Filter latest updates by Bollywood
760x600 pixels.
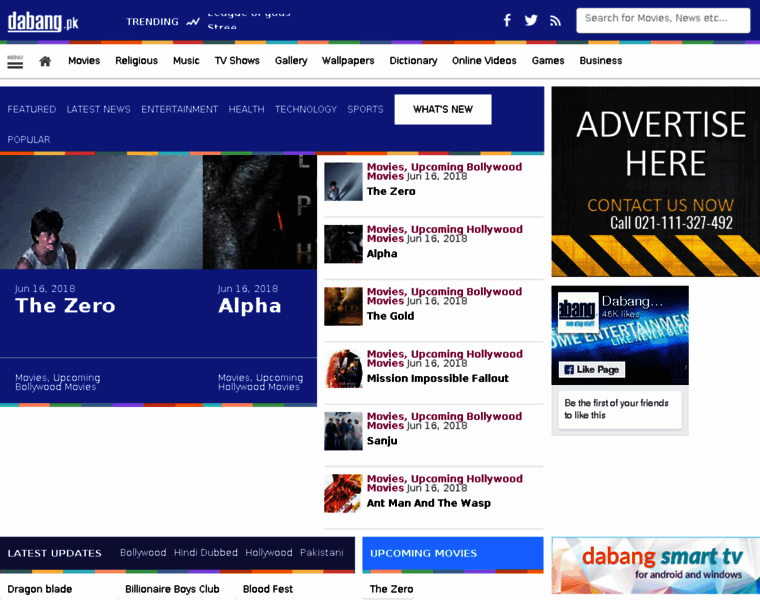[143, 553]
